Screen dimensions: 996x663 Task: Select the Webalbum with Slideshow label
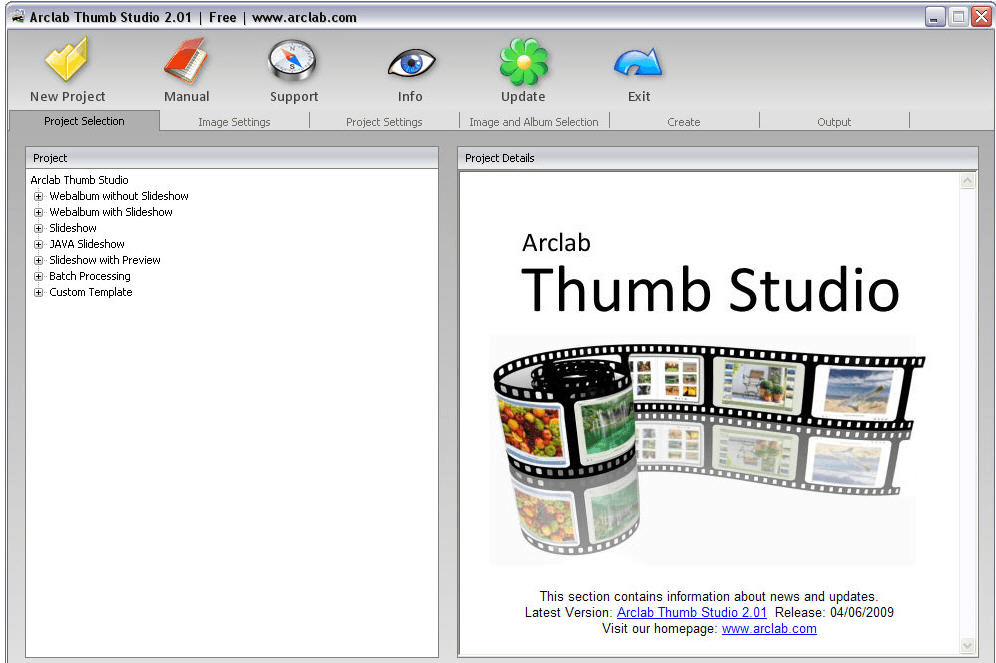111,212
